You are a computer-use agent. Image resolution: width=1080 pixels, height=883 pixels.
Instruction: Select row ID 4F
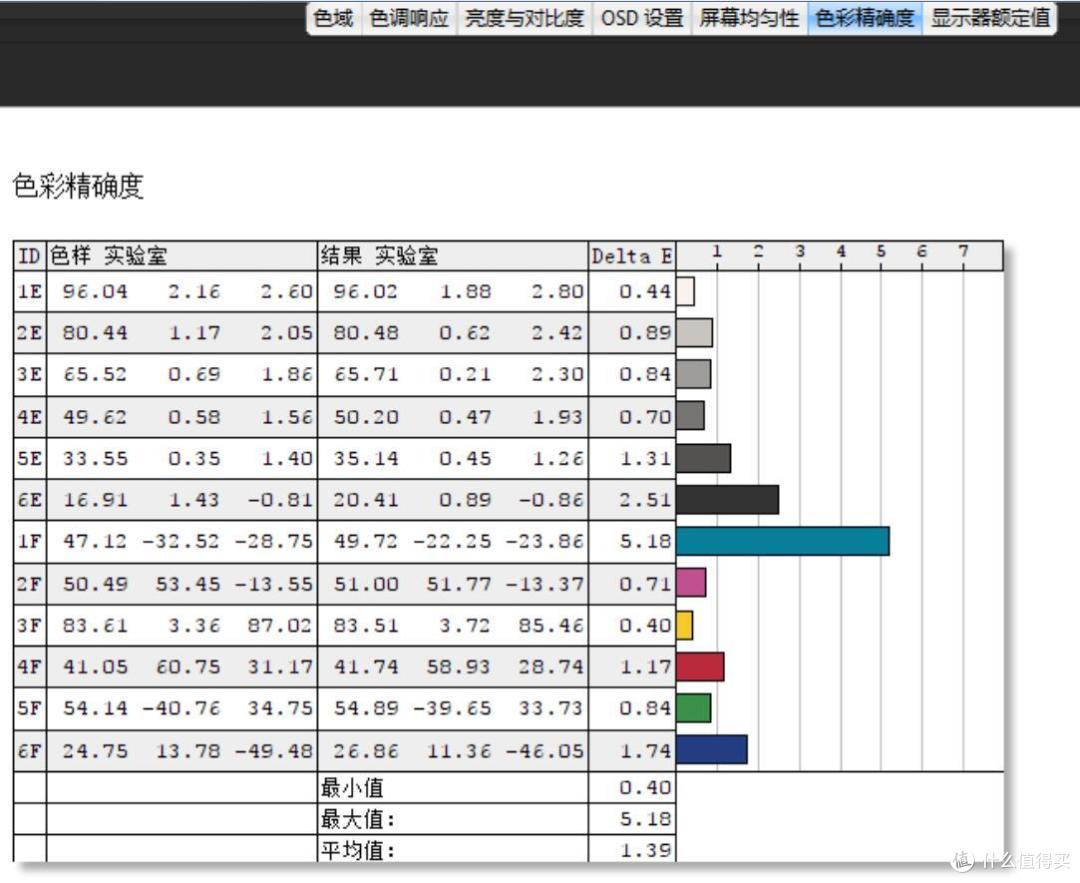30,667
